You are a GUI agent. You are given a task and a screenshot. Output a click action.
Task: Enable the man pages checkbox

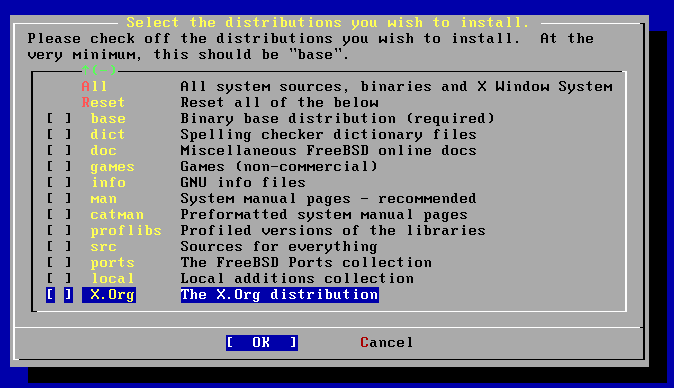coord(59,199)
